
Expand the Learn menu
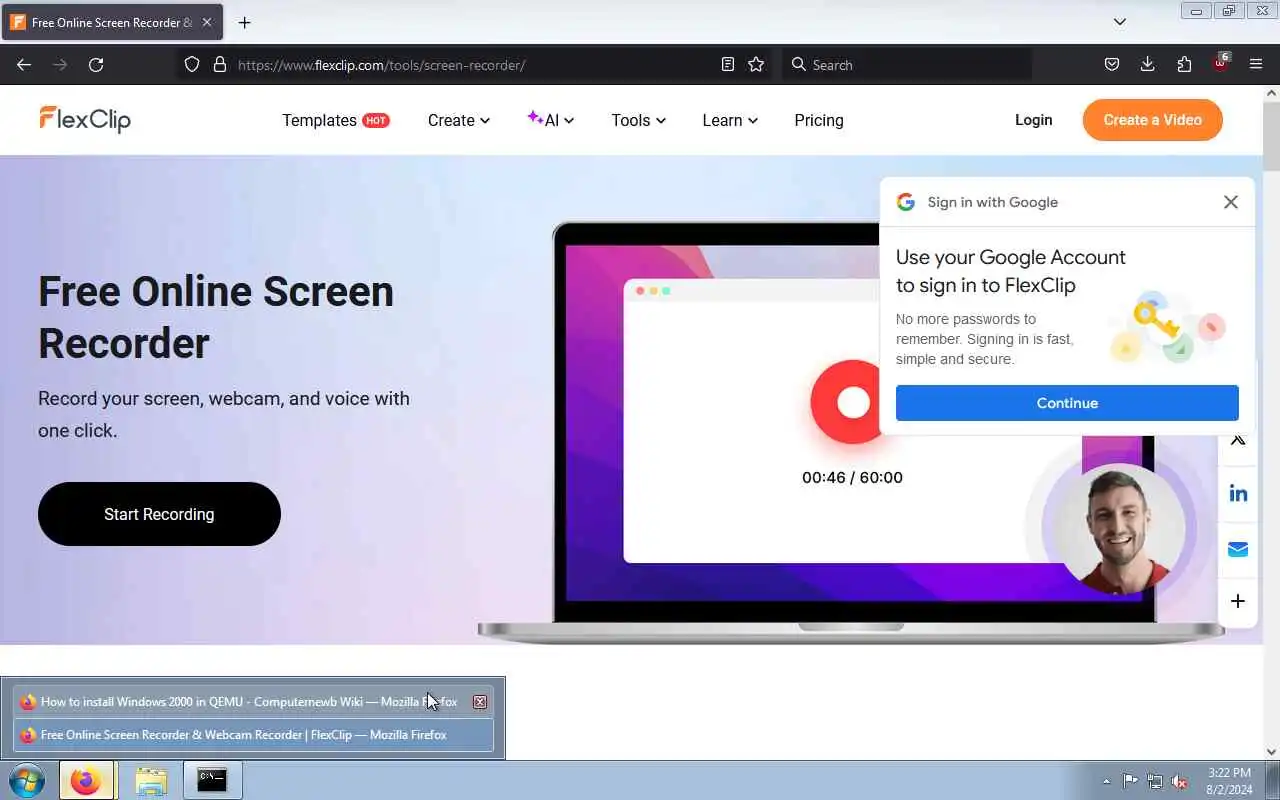click(x=730, y=120)
